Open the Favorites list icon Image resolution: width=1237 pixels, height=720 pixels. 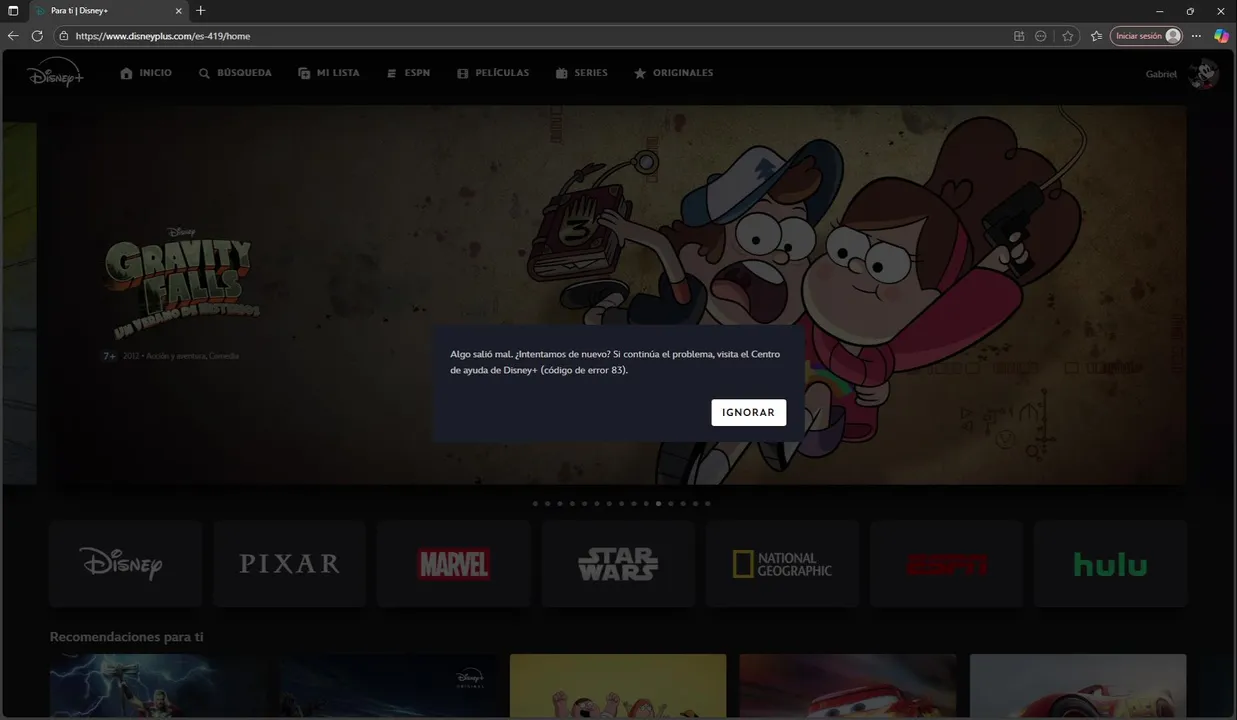click(x=1096, y=36)
